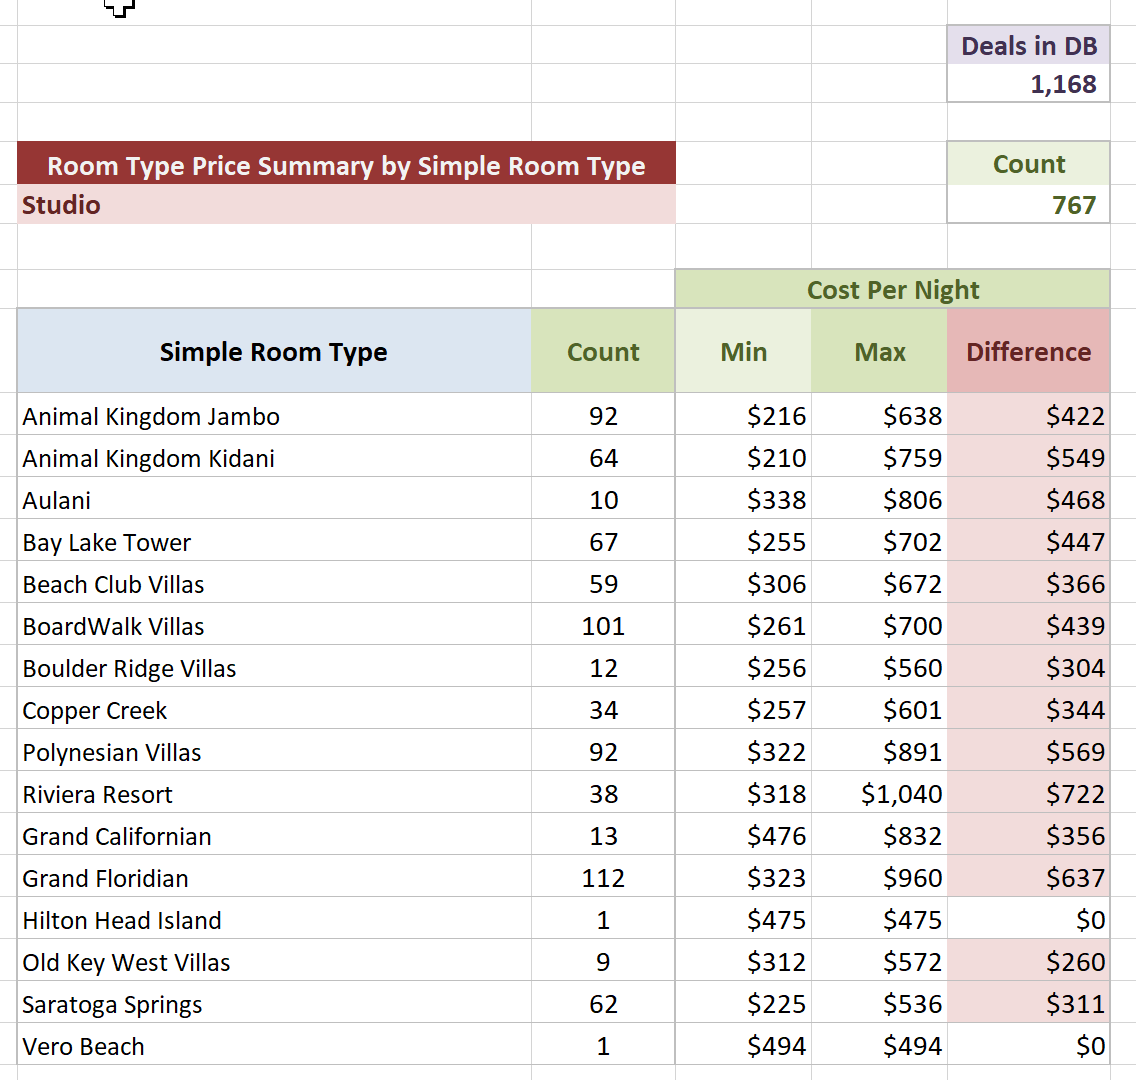Click the Animal Kingdom Jambo row label
The width and height of the screenshot is (1136, 1080).
tap(152, 416)
